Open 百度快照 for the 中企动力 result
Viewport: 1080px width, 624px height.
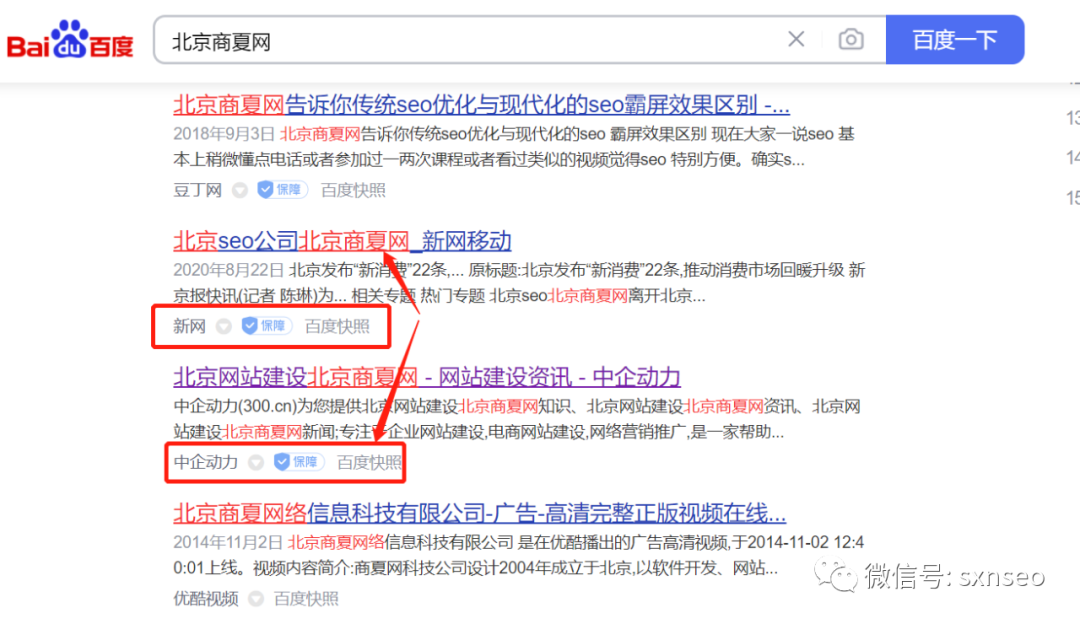[369, 462]
